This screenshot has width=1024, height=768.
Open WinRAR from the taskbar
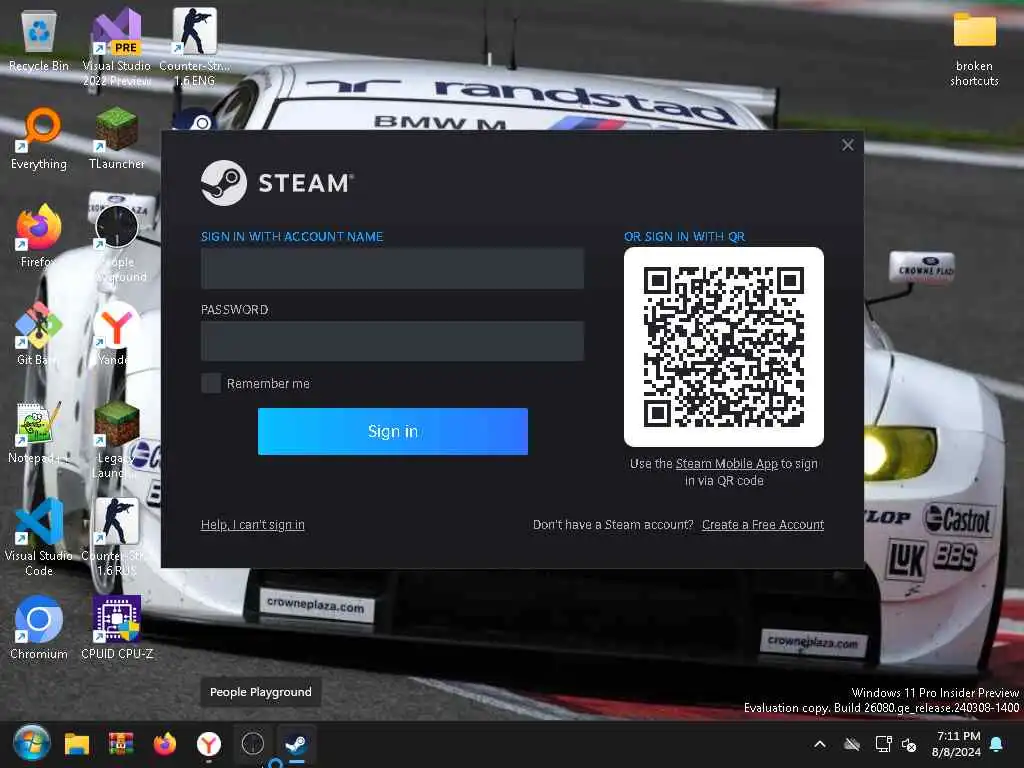(121, 744)
